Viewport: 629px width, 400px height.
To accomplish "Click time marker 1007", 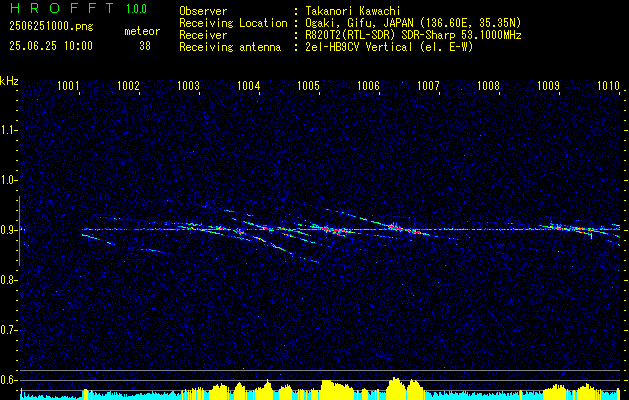I will 428,85.
